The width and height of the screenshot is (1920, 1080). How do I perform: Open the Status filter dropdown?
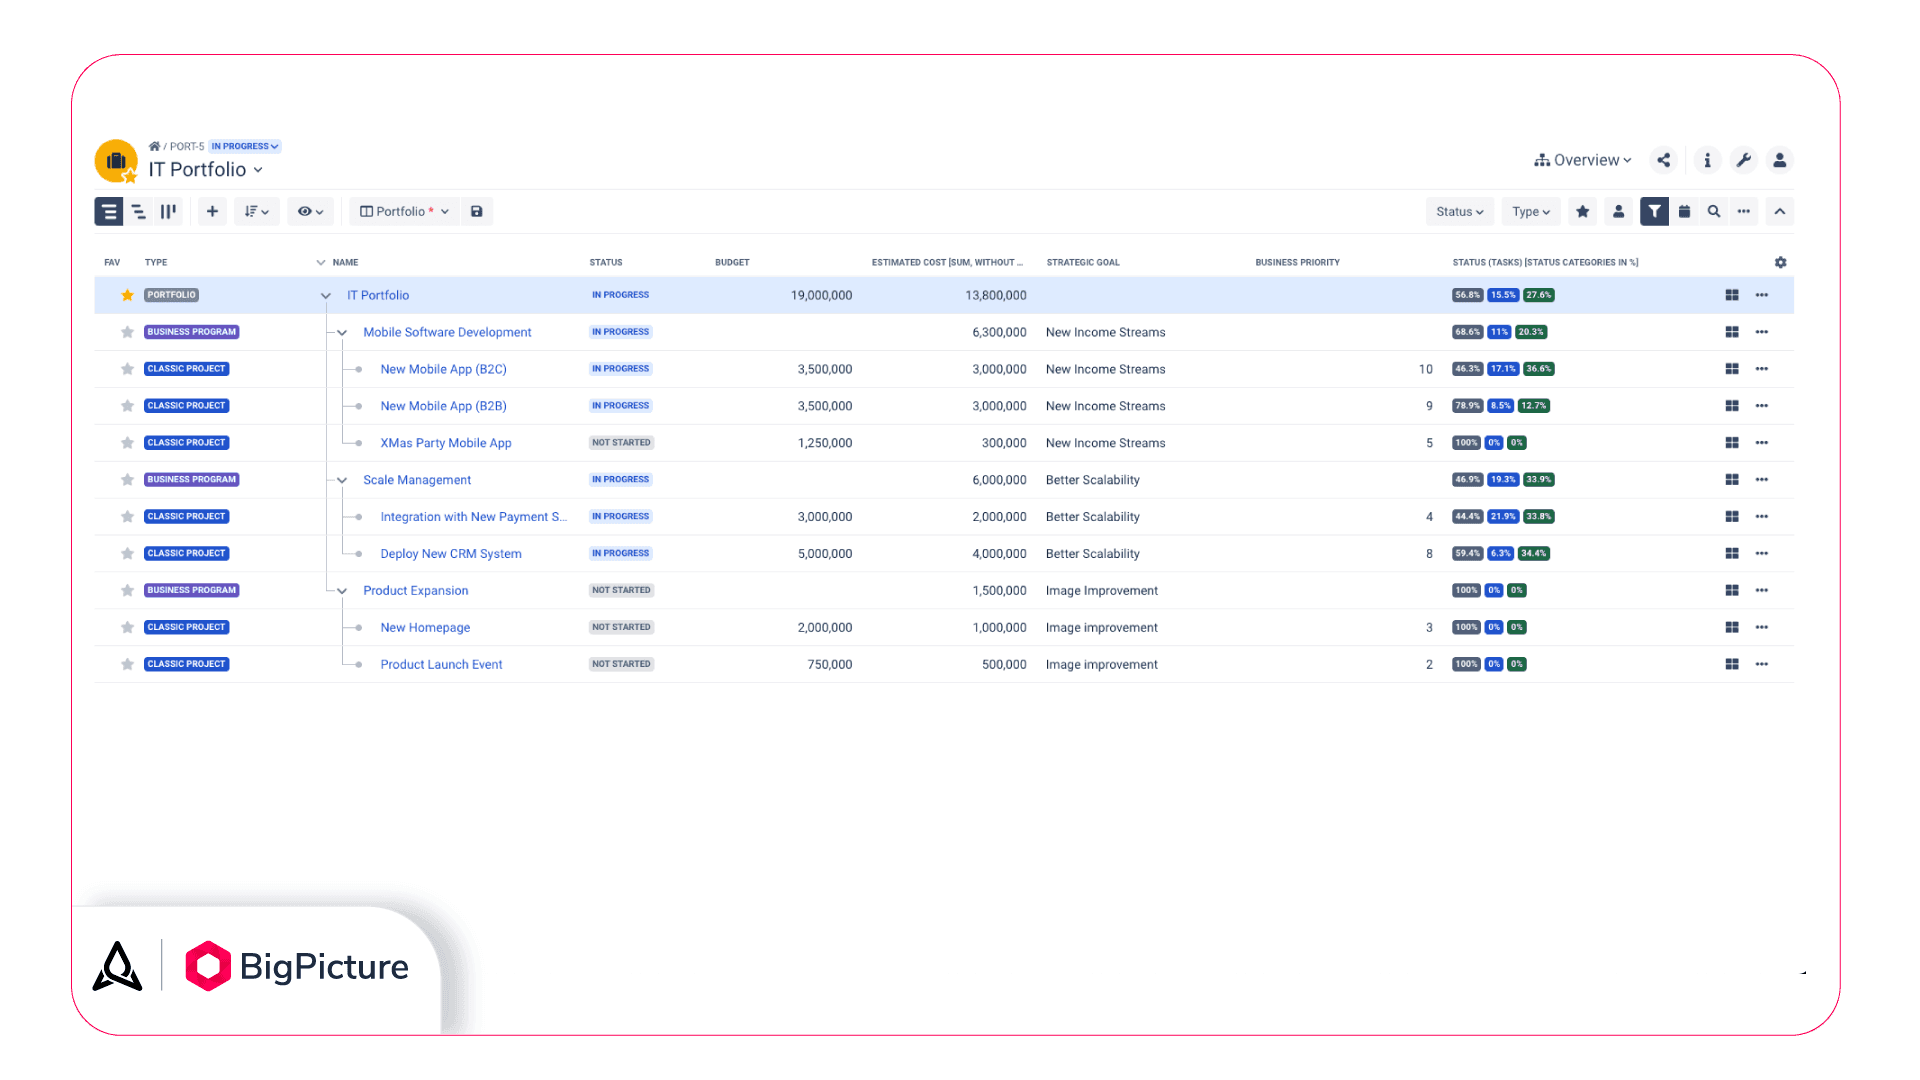1460,211
